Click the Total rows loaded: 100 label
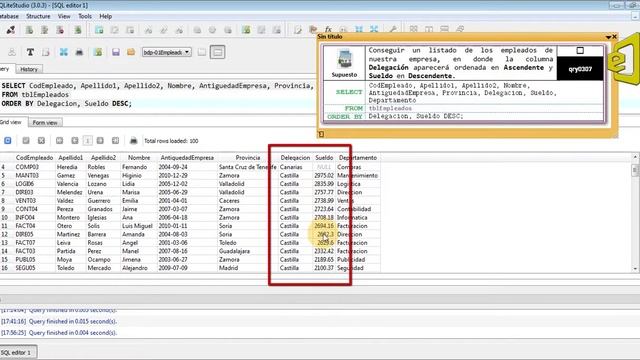The height and width of the screenshot is (360, 640). tap(171, 141)
